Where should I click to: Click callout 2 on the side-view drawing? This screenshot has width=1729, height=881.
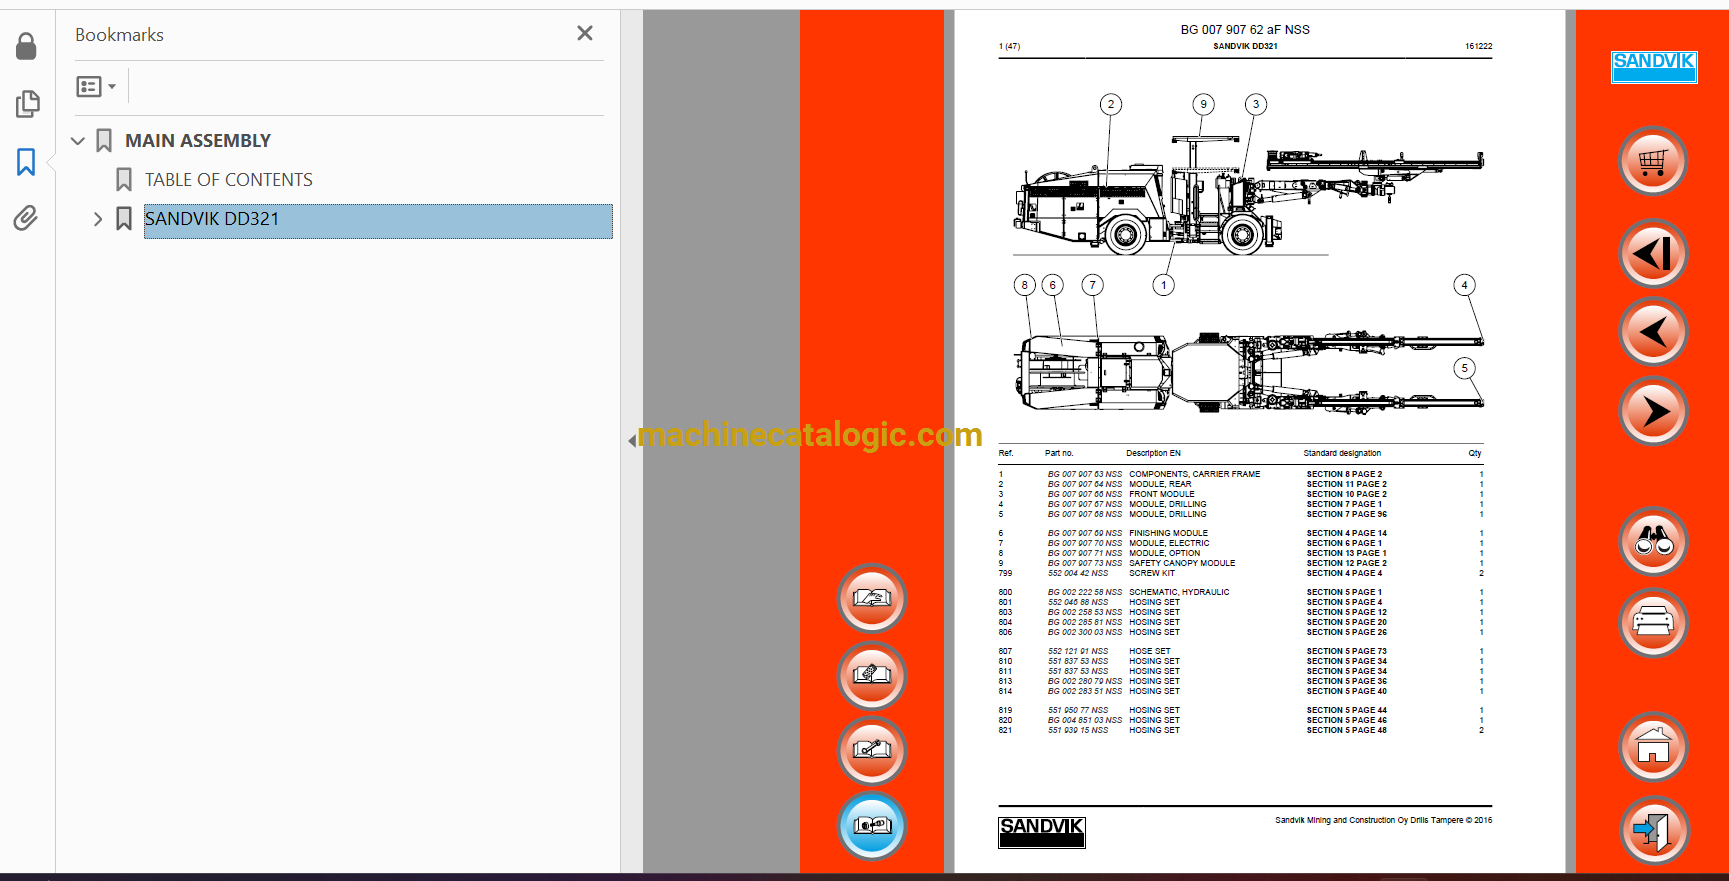(x=1110, y=104)
